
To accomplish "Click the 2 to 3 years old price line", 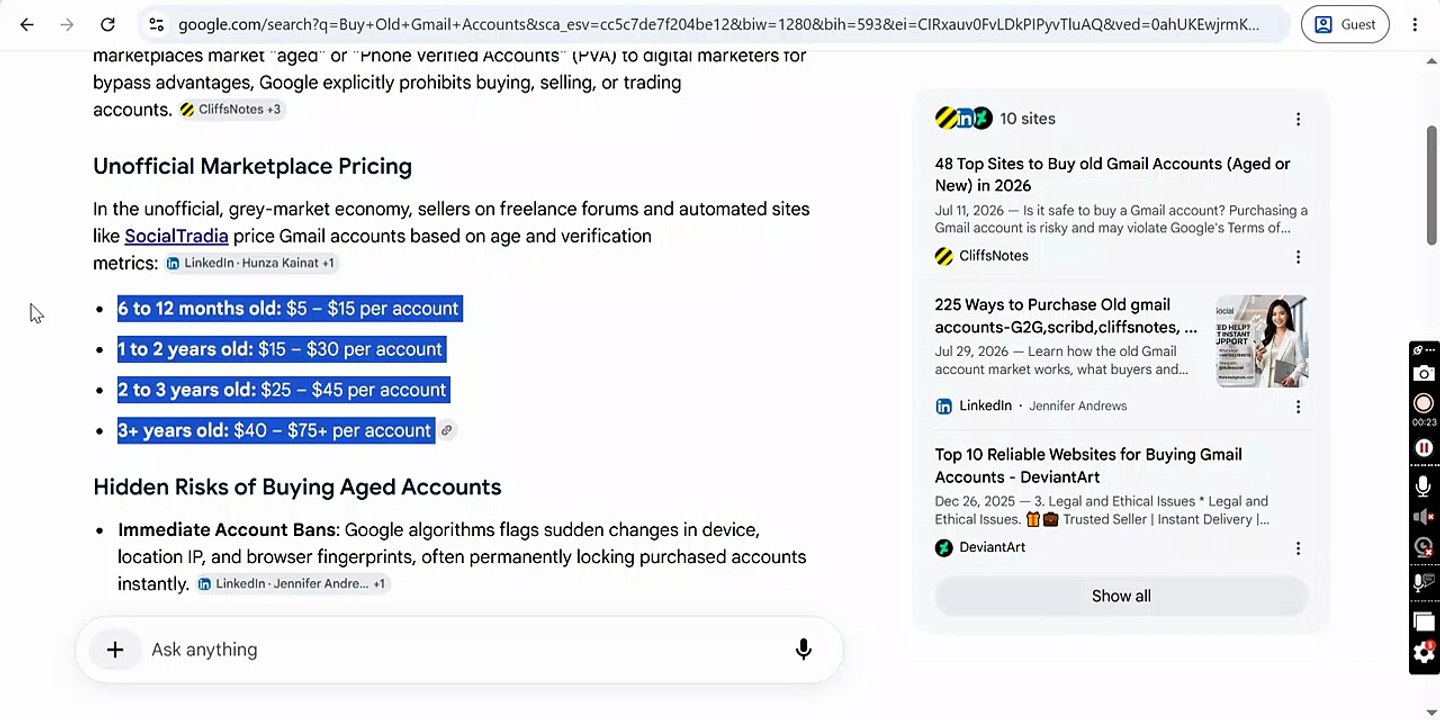I will click(282, 390).
